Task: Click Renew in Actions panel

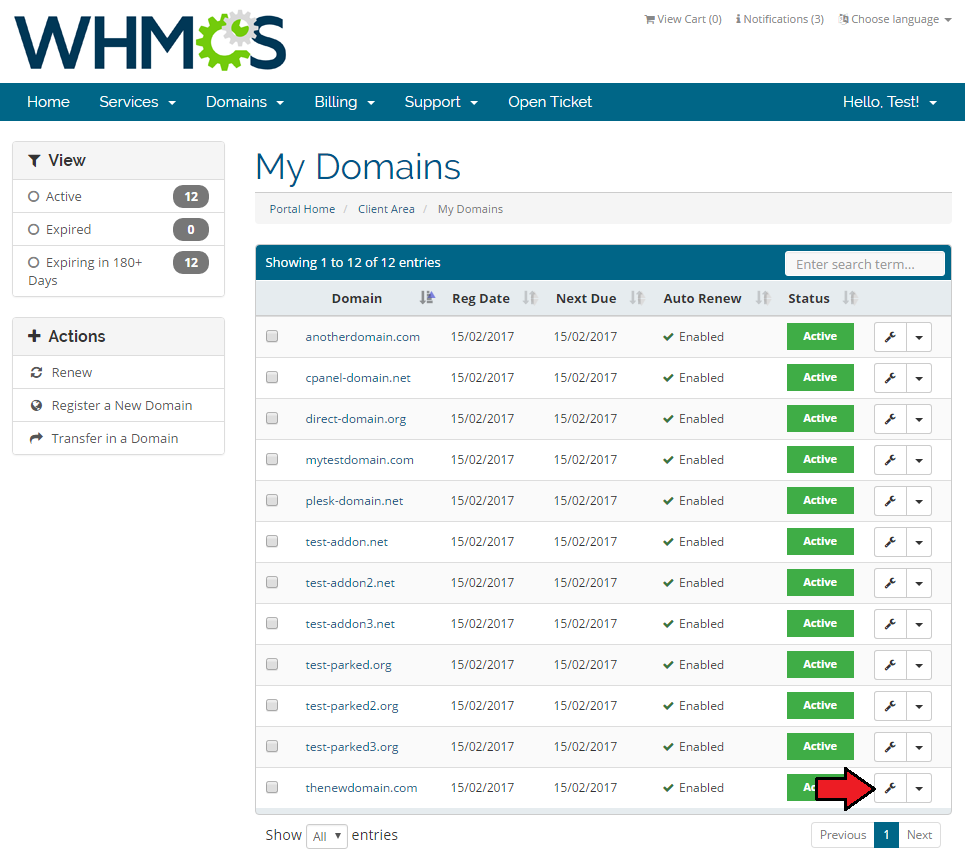Action: tap(118, 372)
